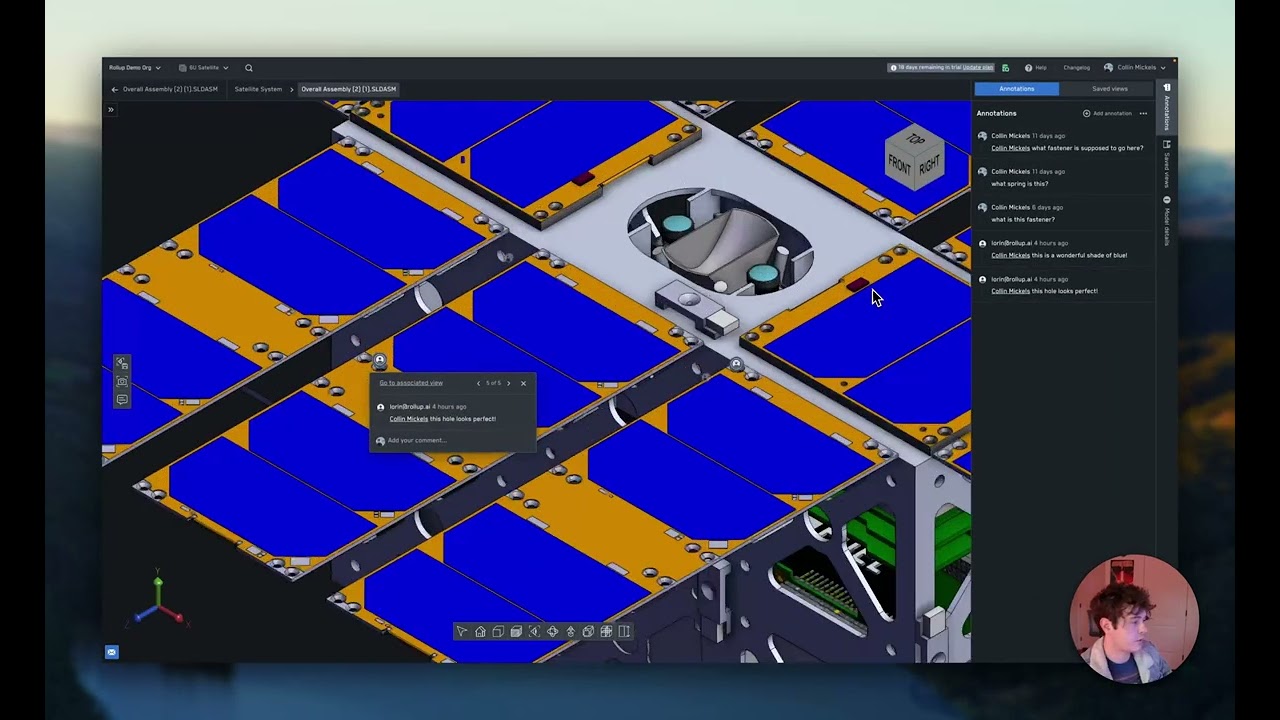Click the RIGHT face of the view cube

coord(929,165)
